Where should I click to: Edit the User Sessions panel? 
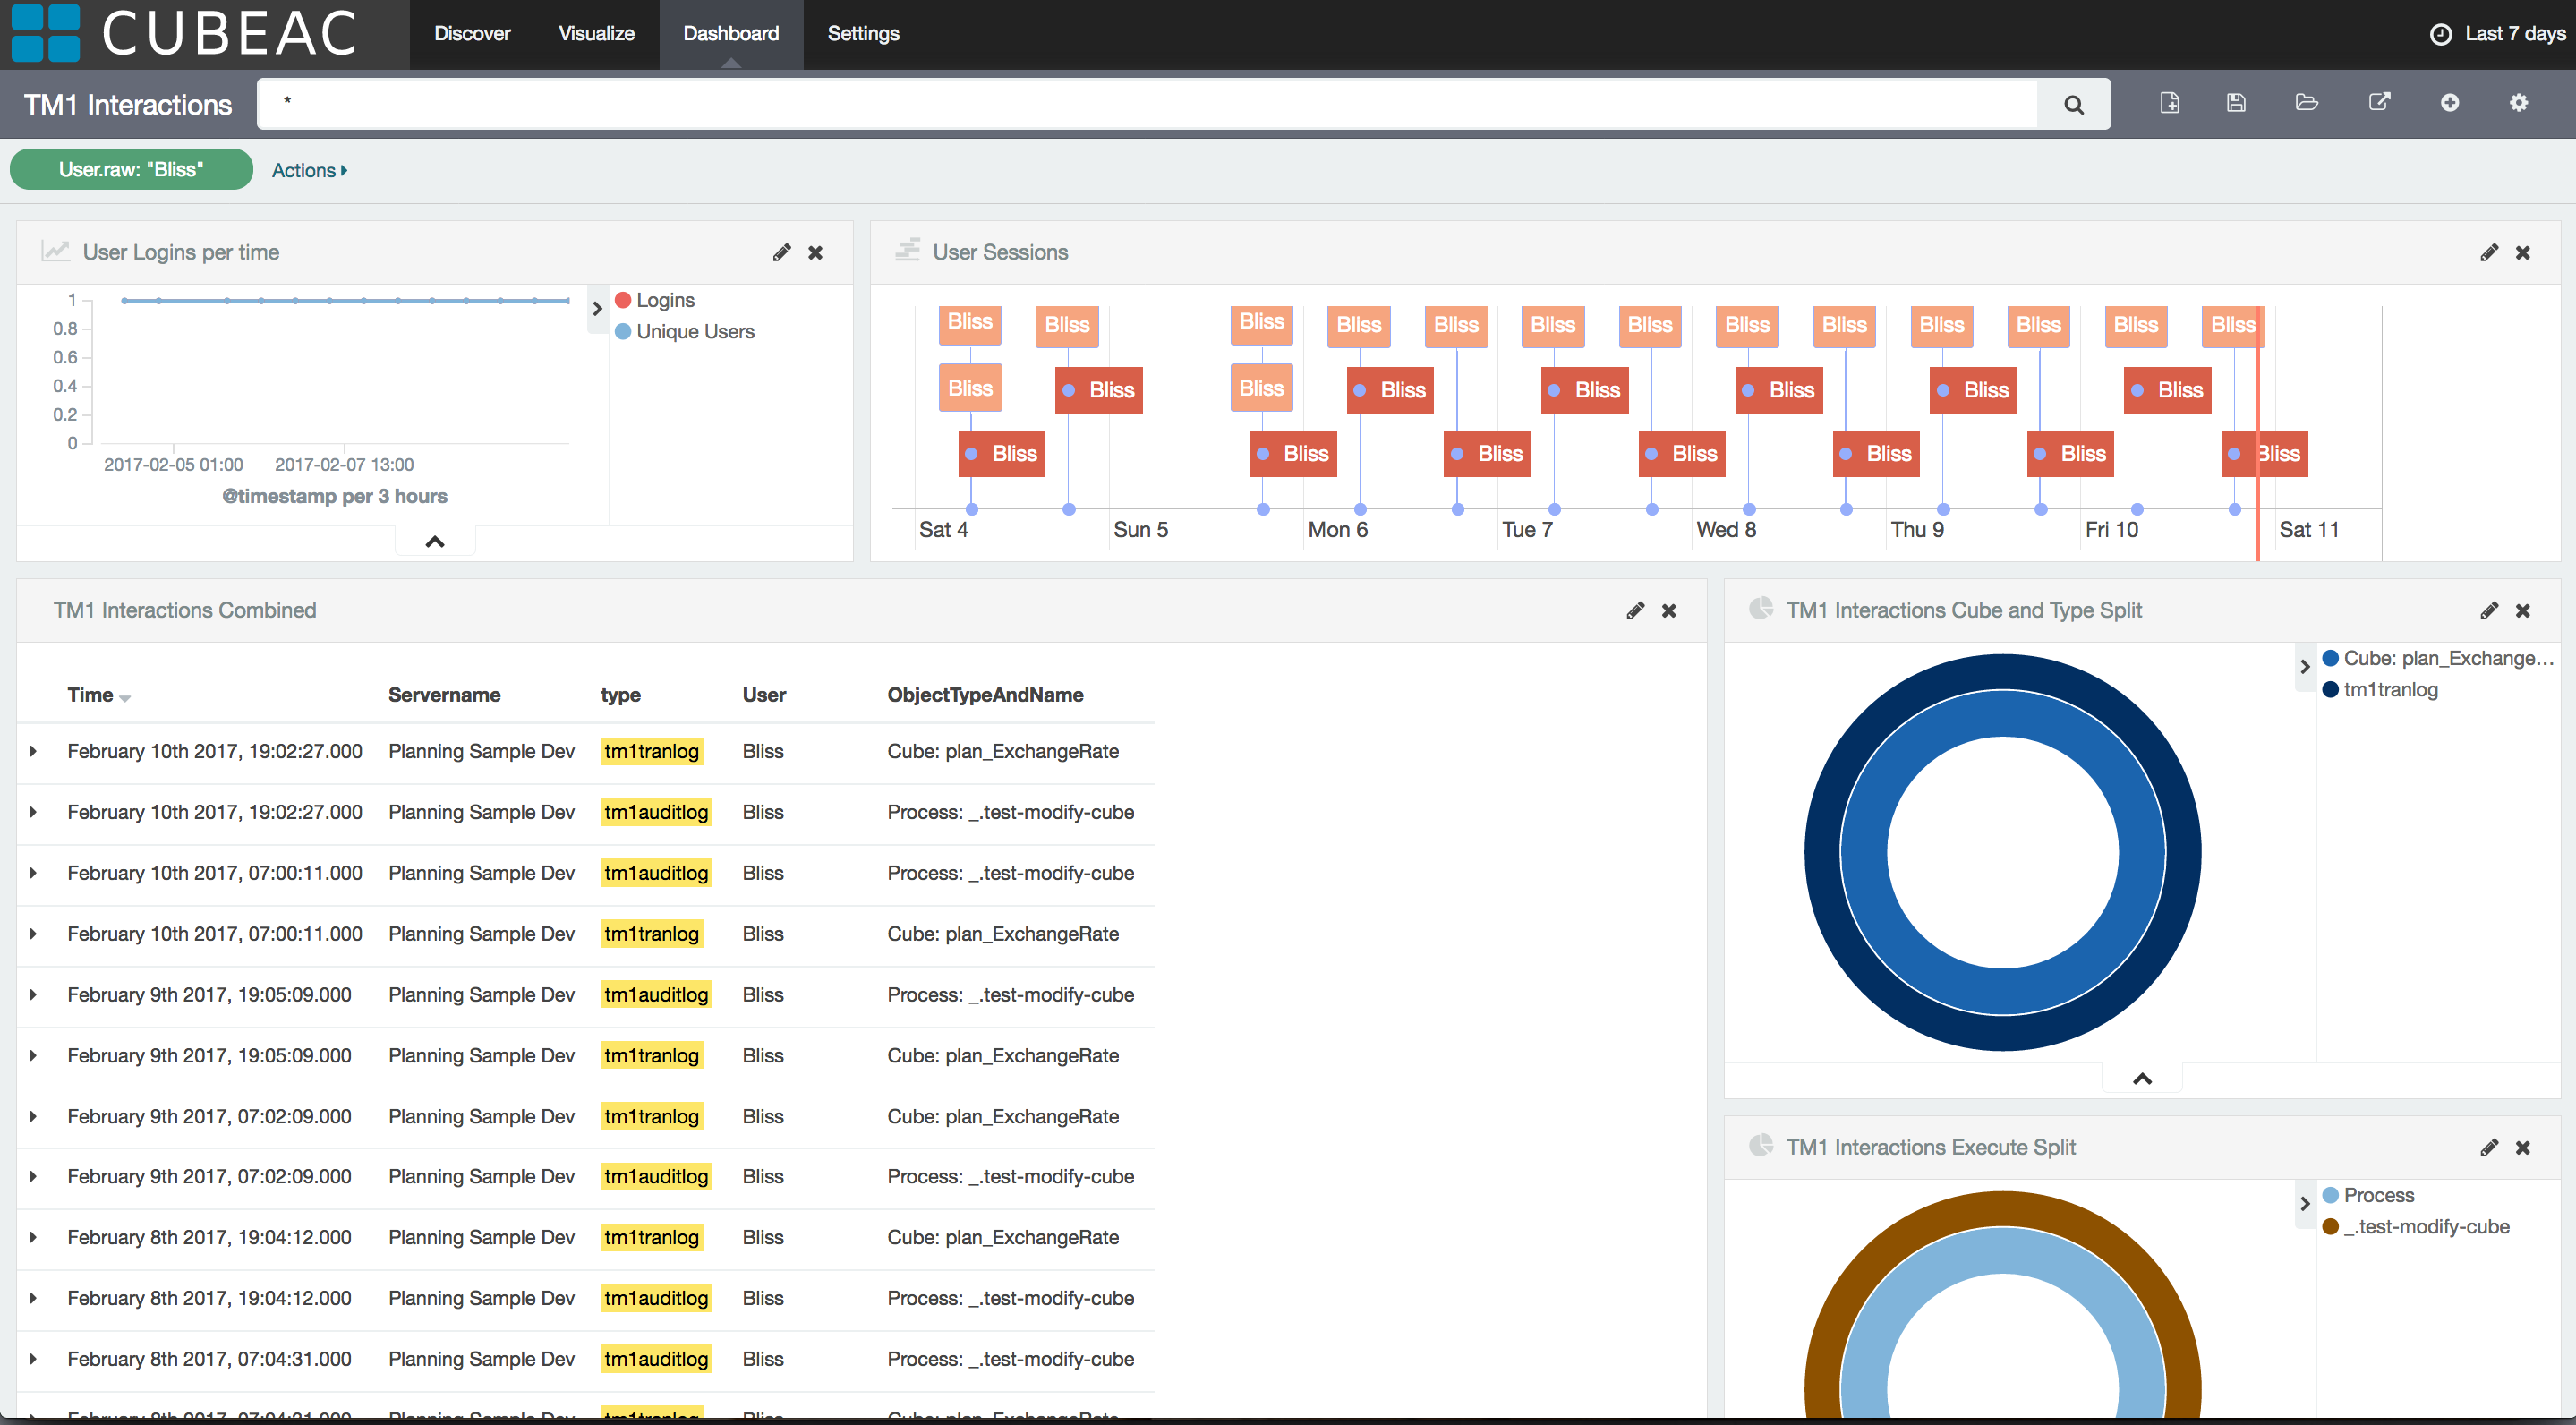(x=2488, y=253)
